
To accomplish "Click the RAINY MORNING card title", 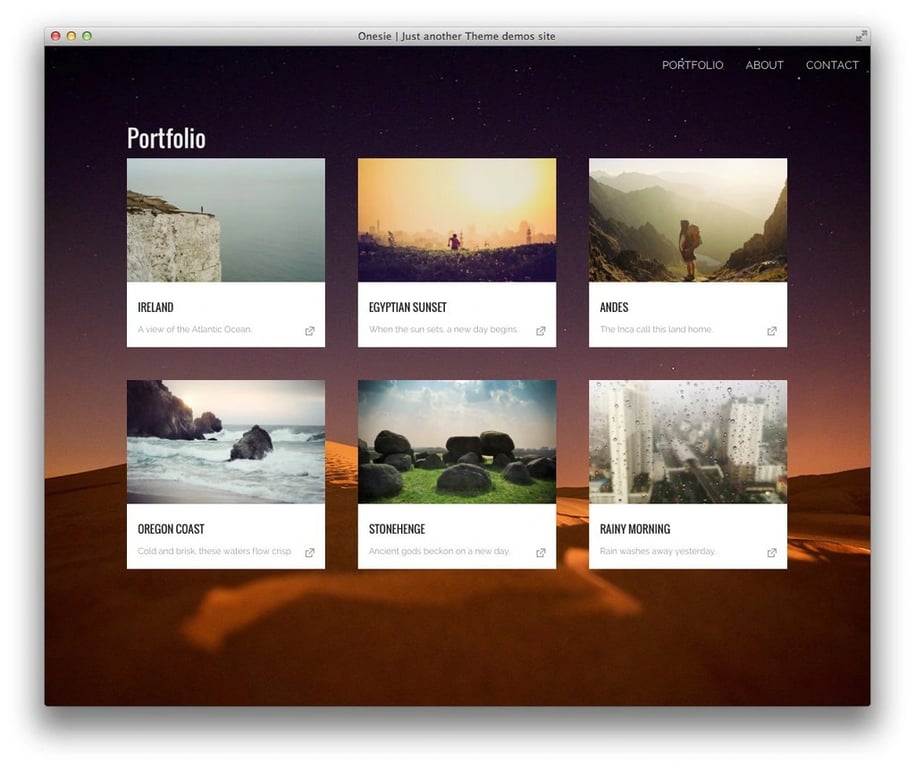I will coord(634,529).
